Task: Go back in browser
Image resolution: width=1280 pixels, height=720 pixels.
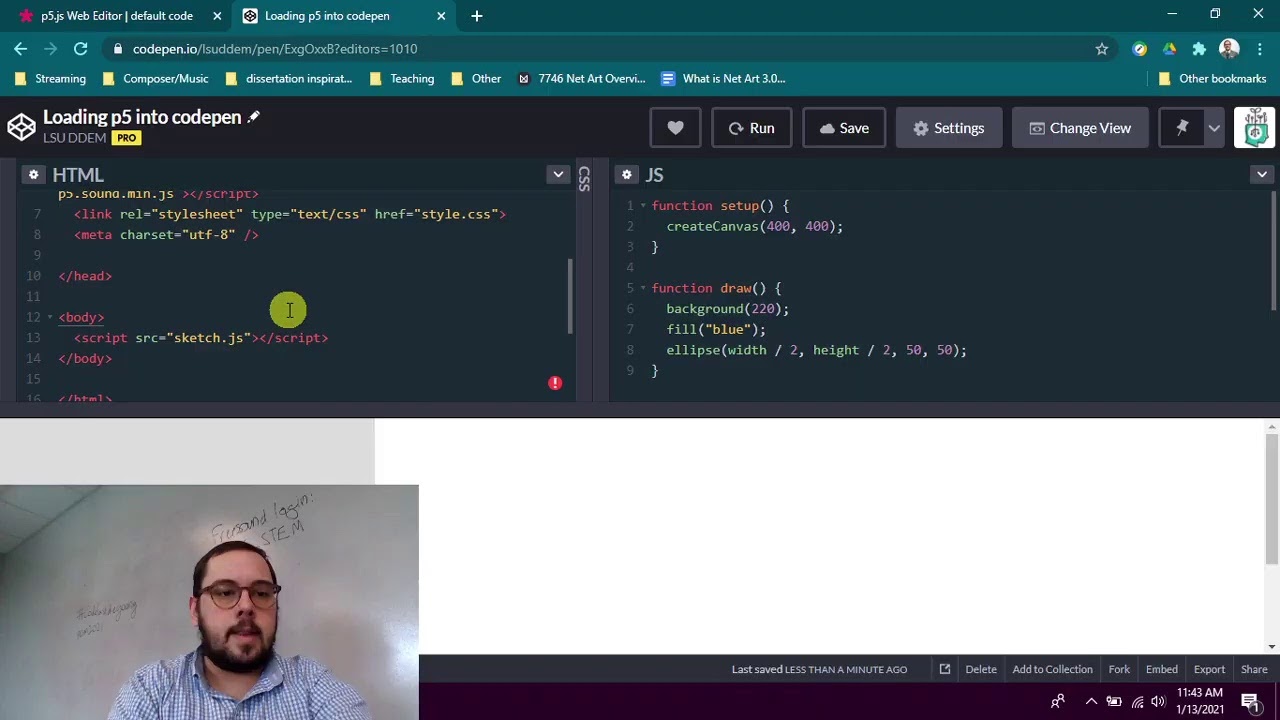Action: [x=21, y=48]
